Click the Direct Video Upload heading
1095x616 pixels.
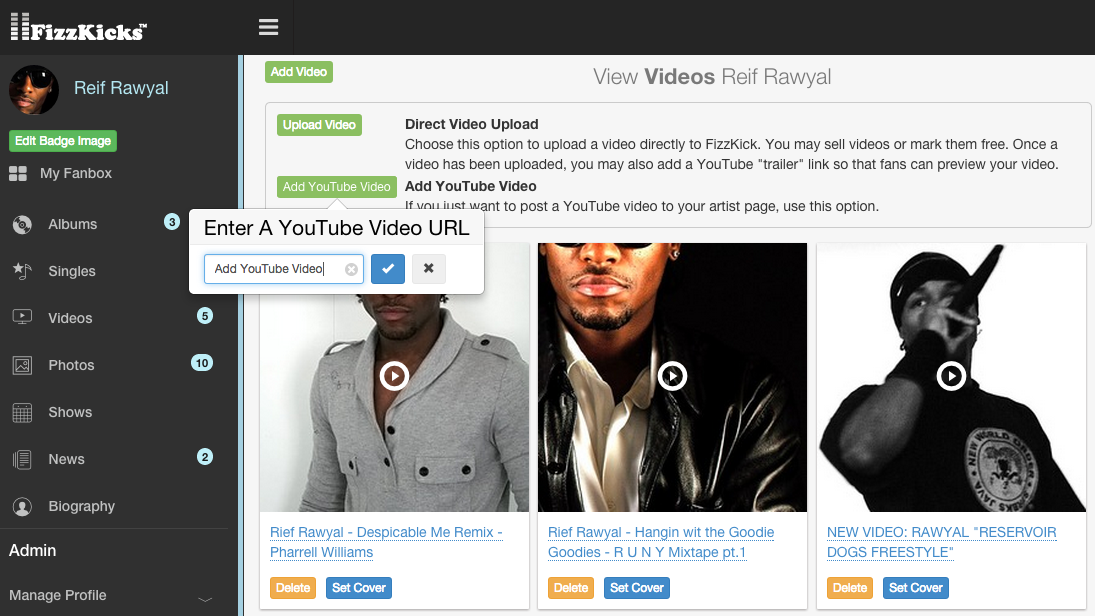[x=471, y=124]
